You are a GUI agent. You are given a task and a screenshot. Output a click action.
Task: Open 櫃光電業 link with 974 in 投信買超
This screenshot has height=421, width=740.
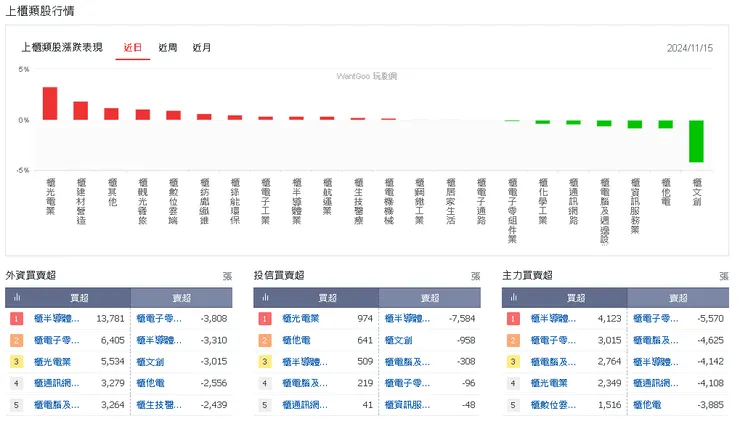[x=301, y=319]
